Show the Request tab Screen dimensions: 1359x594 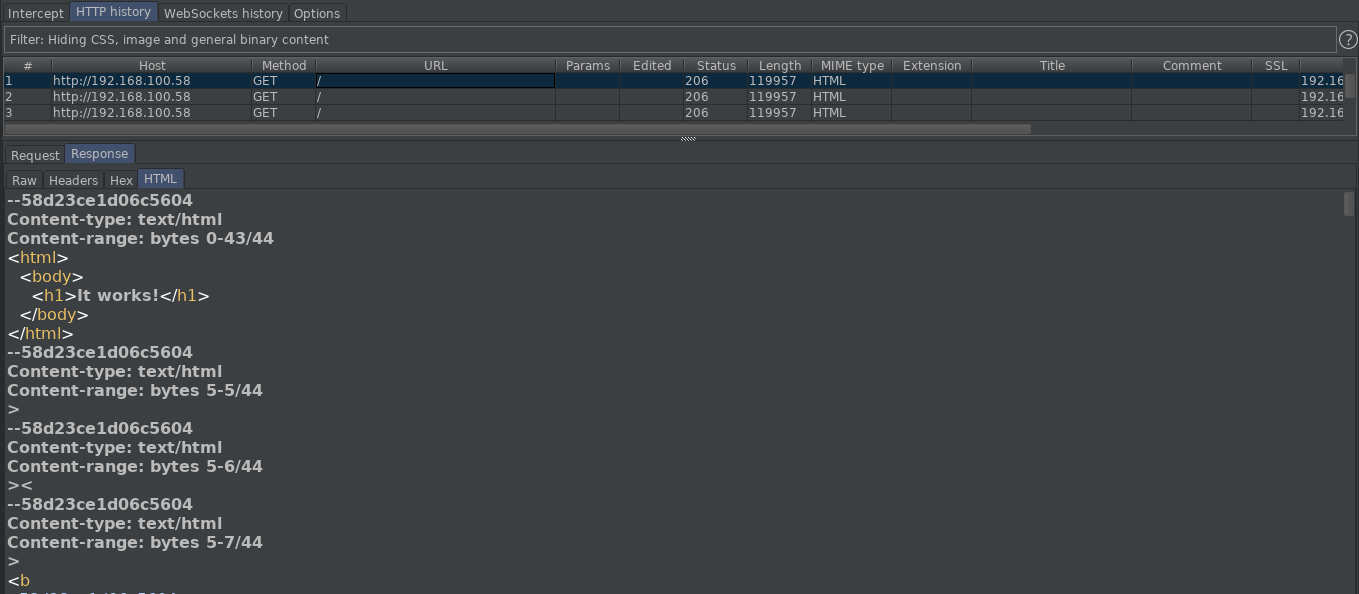pos(35,155)
